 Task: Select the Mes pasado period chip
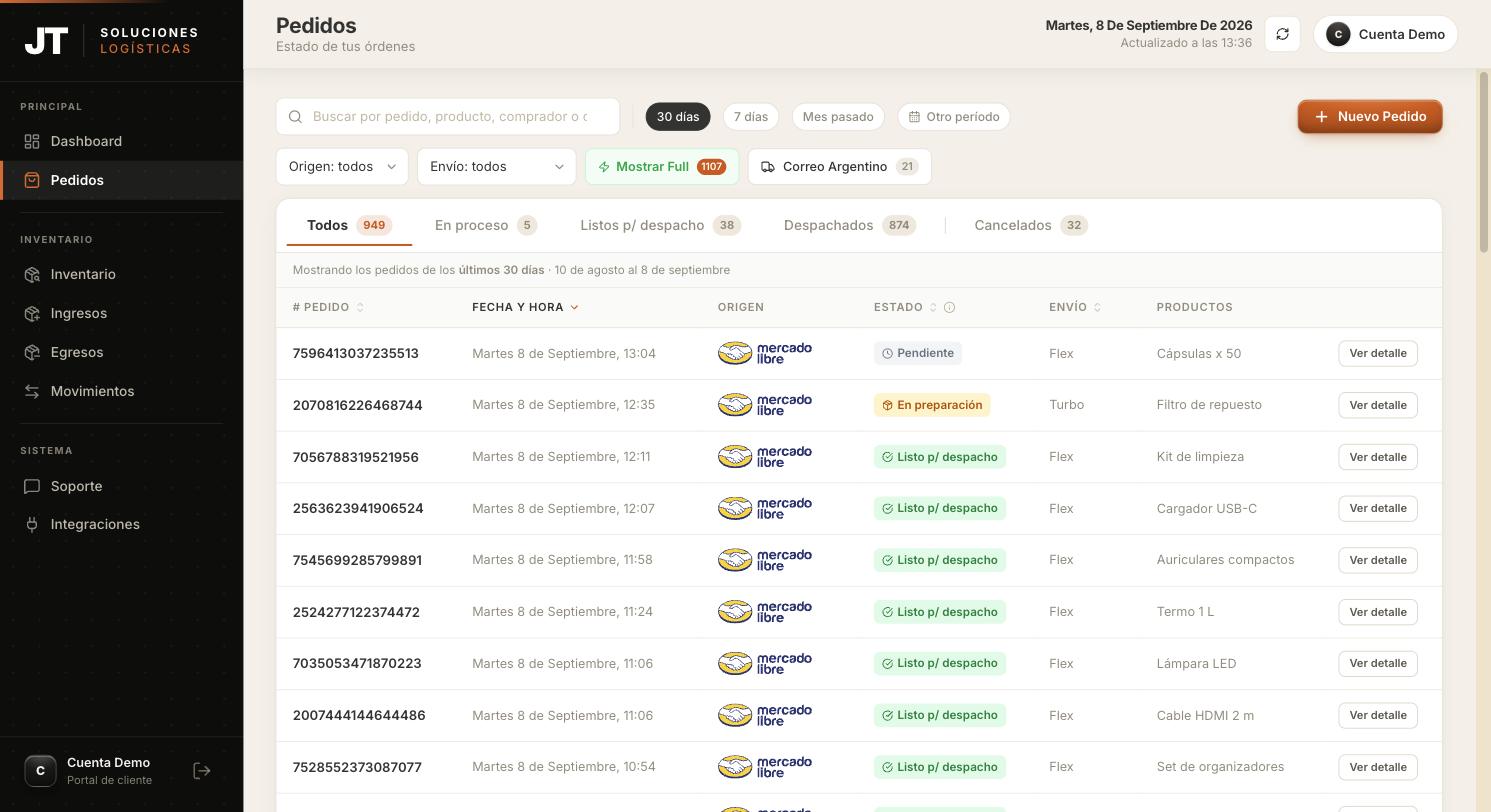tap(838, 117)
